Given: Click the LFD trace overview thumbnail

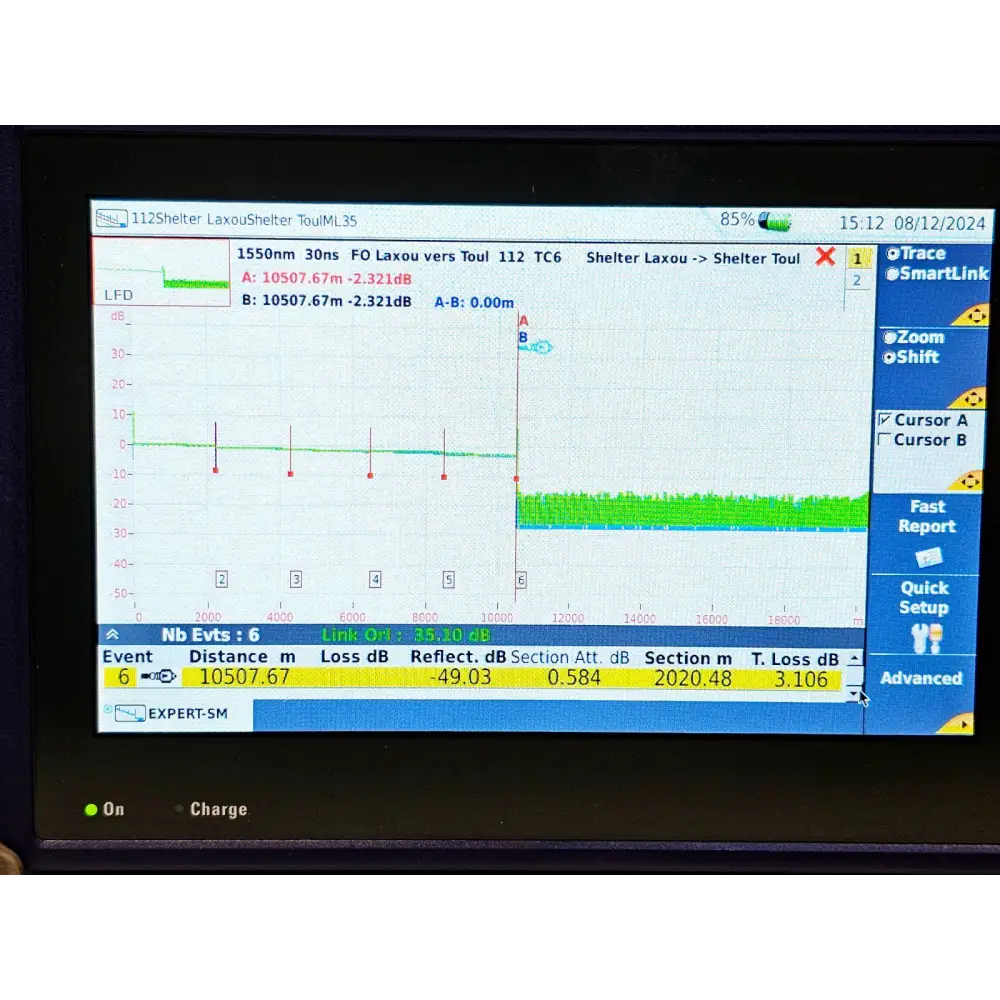Looking at the screenshot, I should [x=162, y=272].
